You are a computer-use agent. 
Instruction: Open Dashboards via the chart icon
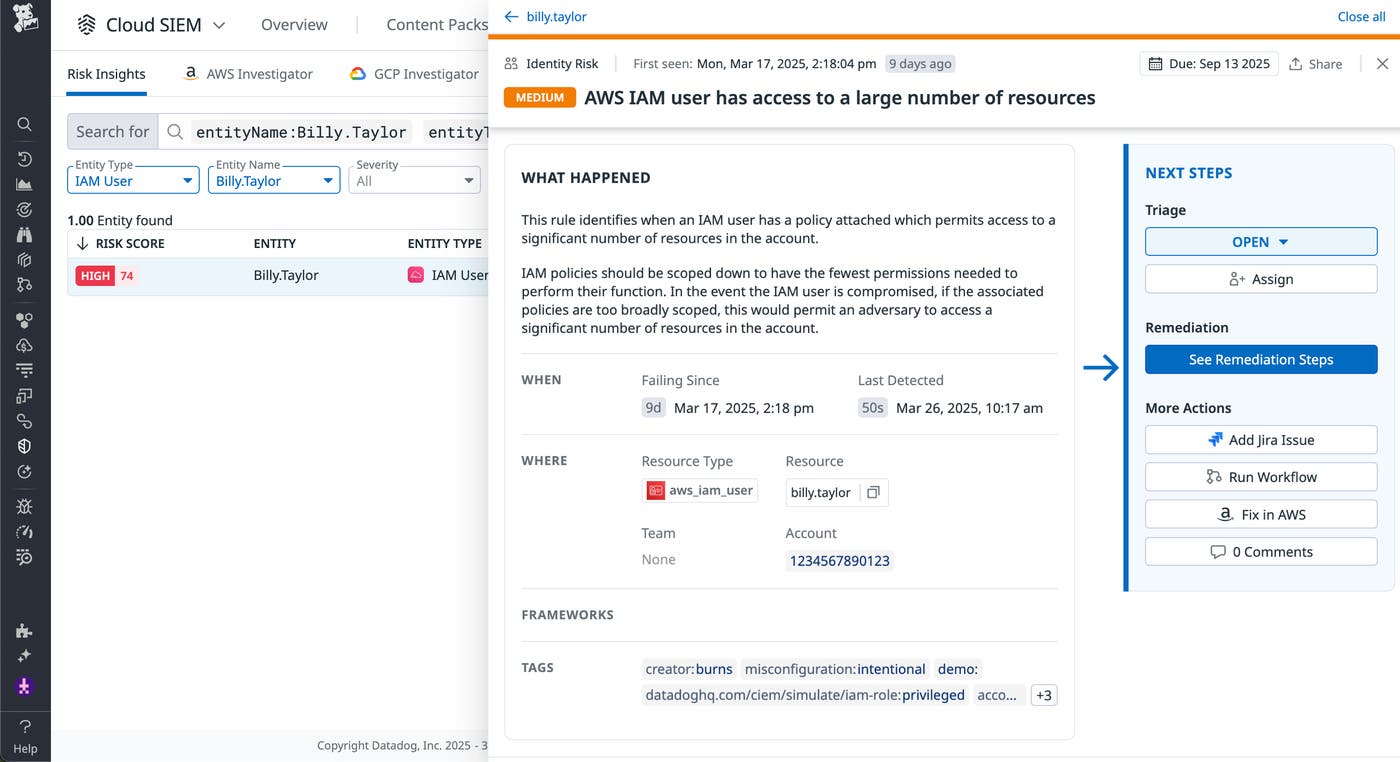click(25, 184)
